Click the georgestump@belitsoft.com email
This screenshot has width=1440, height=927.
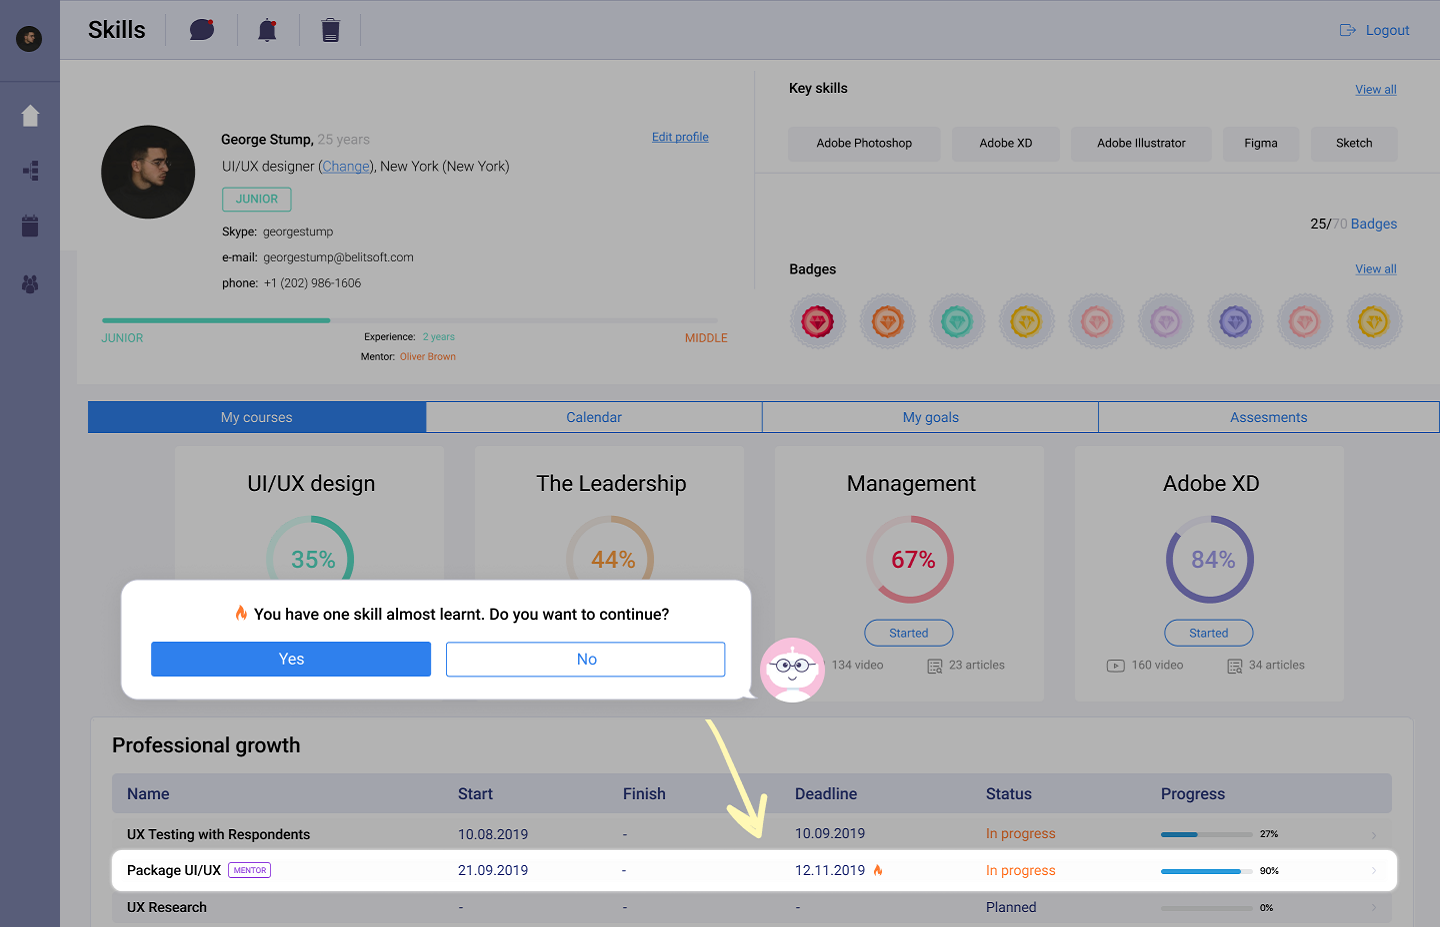point(338,257)
